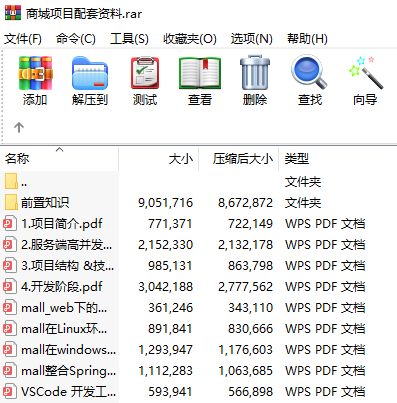This screenshot has height=403, width=397.
Task: Click the 前置知识 folder icon
Action: point(11,202)
